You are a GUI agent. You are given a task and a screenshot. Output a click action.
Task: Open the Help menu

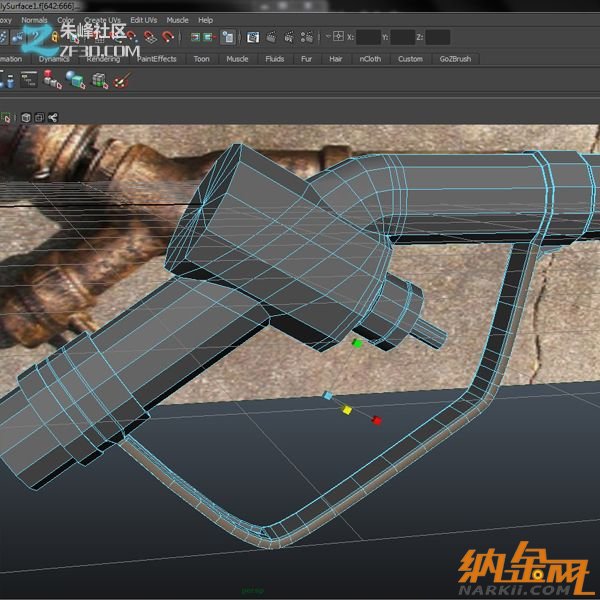click(x=205, y=20)
